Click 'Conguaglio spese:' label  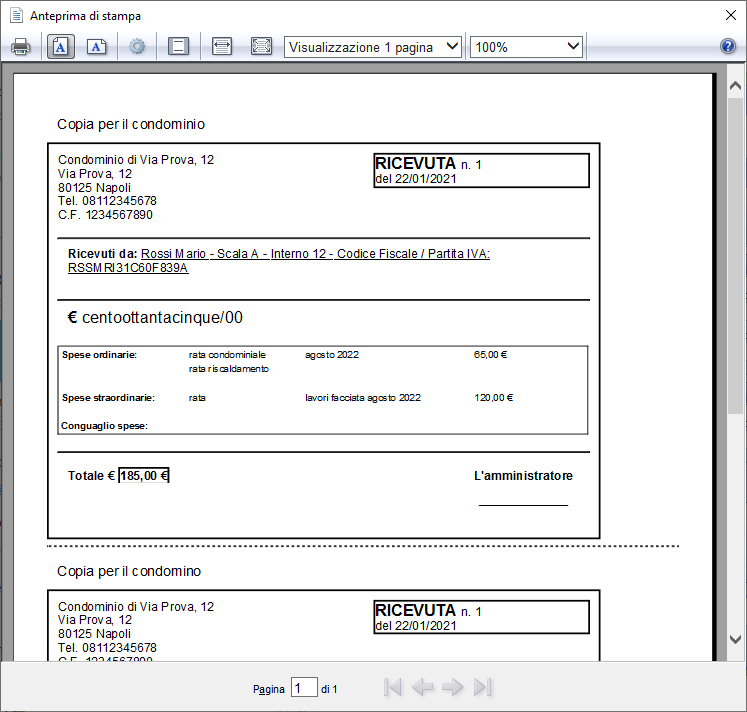104,426
